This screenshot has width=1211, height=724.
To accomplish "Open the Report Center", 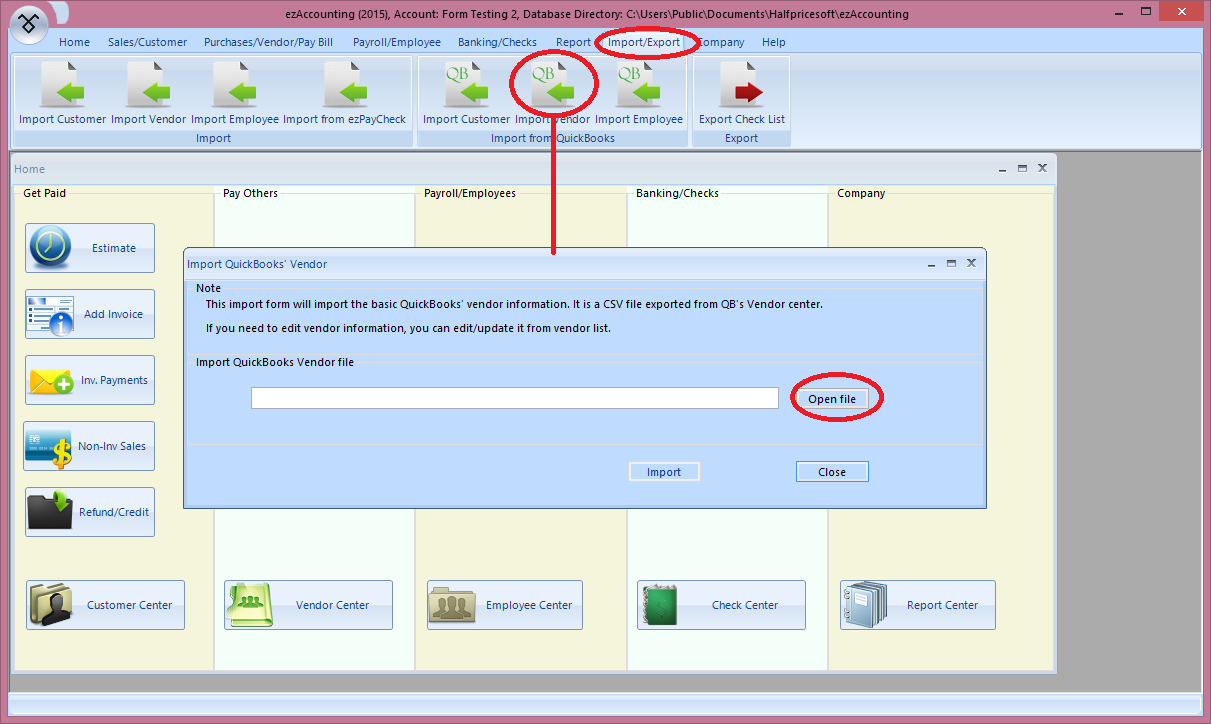I will click(917, 605).
